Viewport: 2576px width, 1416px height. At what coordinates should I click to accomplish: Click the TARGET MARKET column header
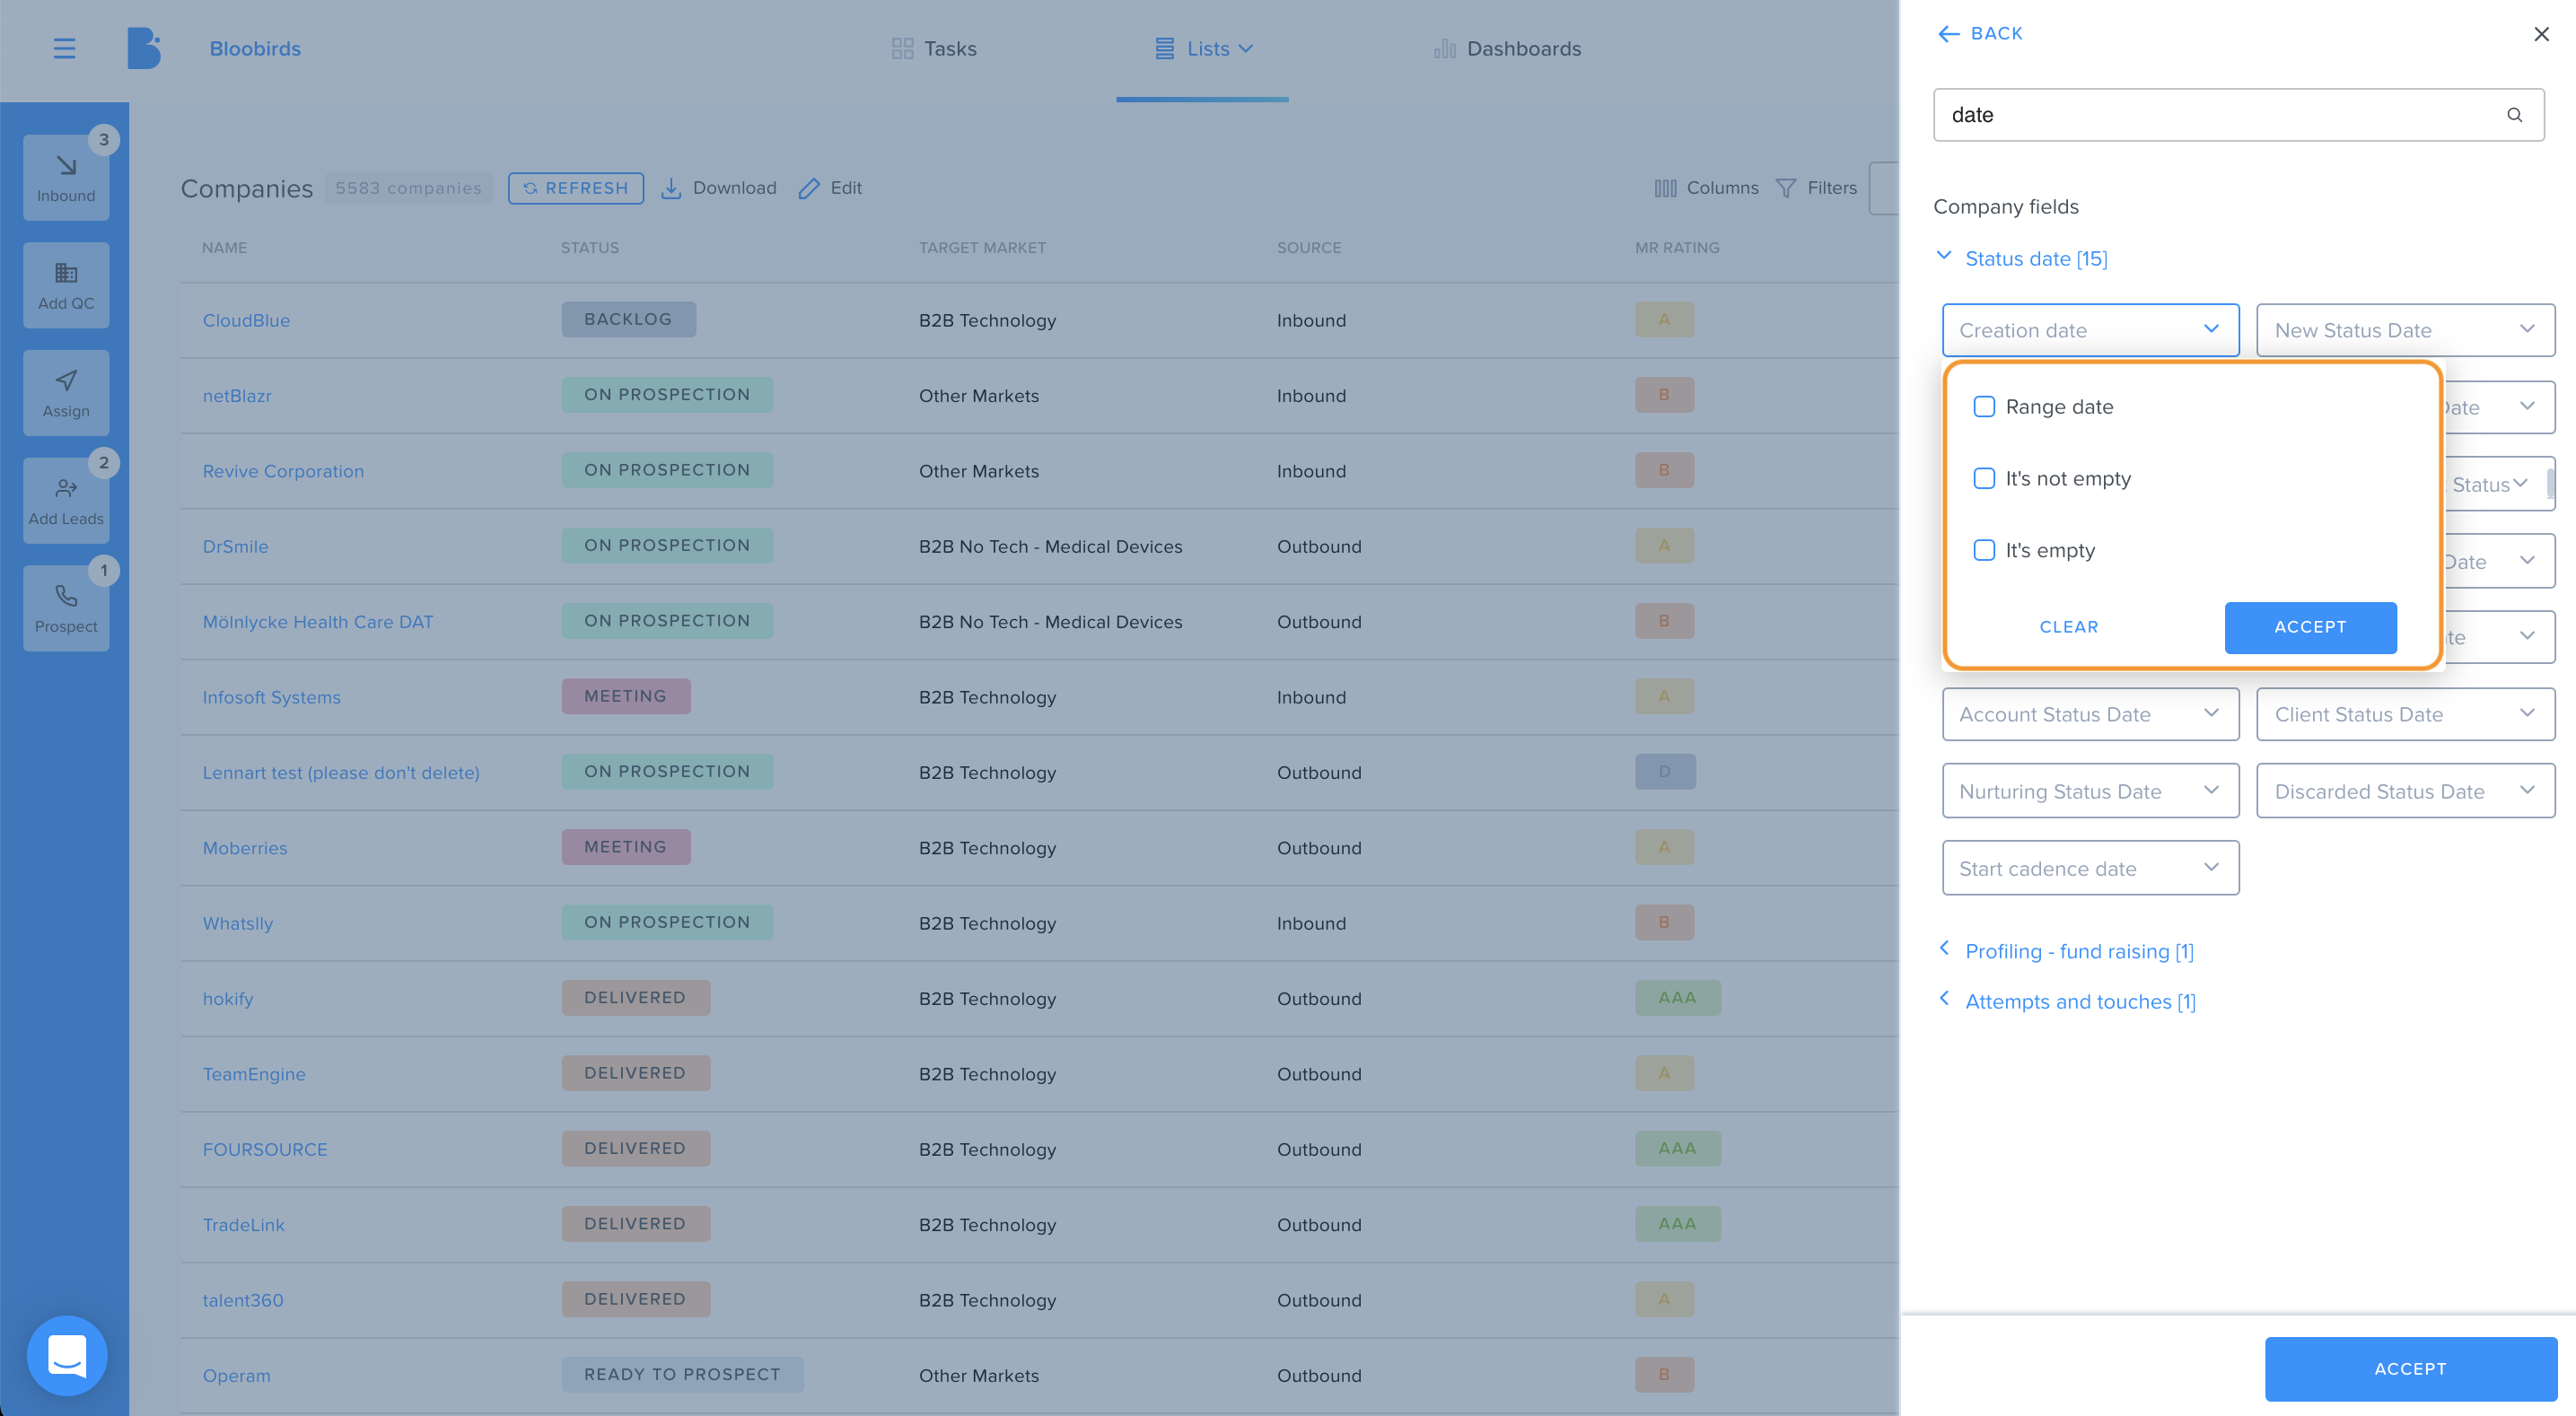pyautogui.click(x=982, y=247)
